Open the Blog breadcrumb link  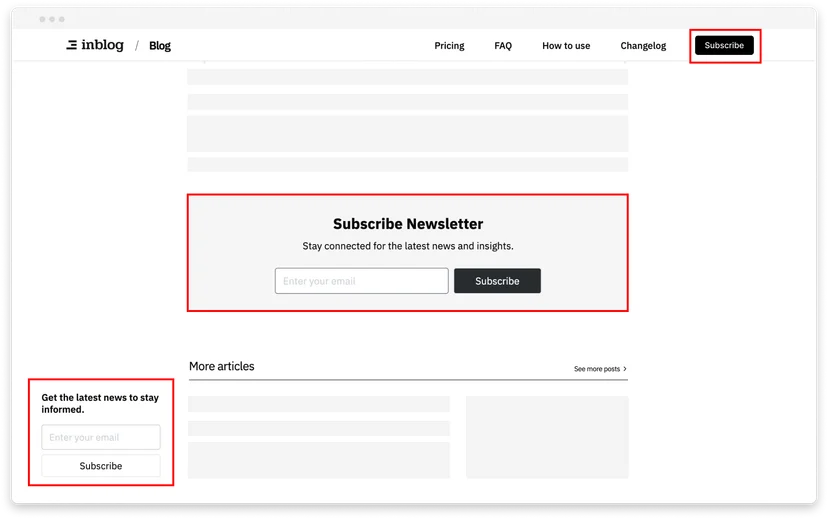159,46
